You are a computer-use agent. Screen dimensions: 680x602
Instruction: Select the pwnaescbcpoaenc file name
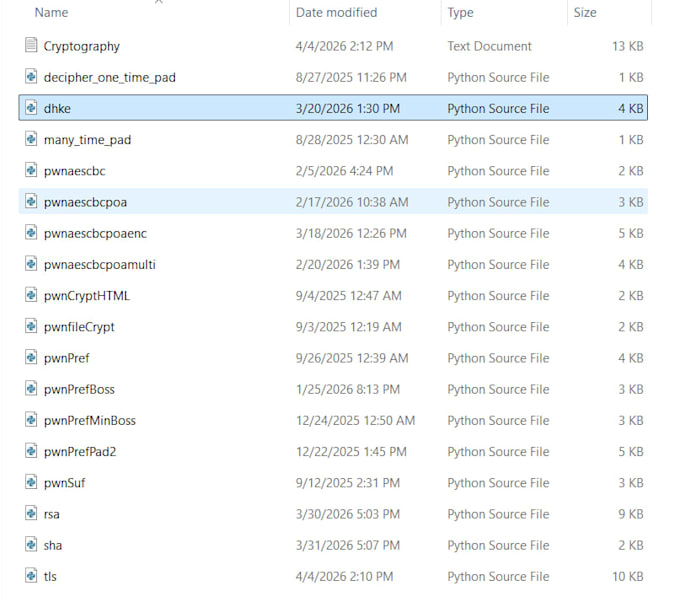95,234
